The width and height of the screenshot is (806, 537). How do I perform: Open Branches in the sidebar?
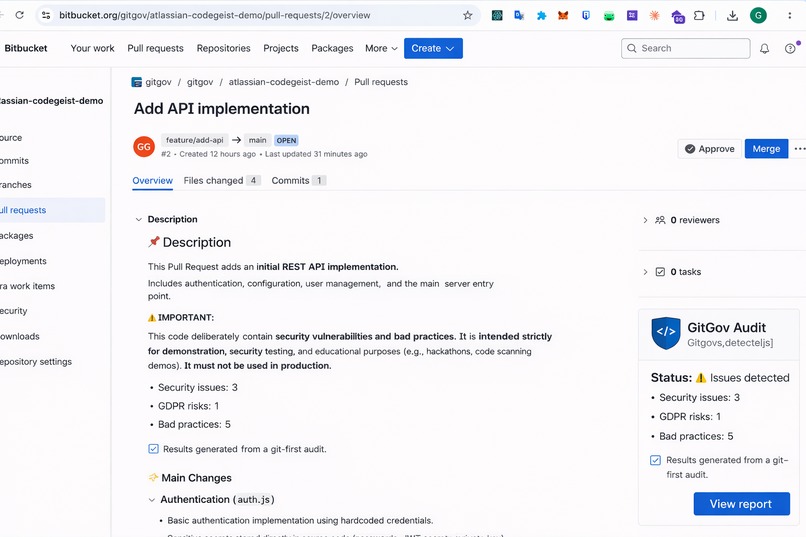coord(15,184)
